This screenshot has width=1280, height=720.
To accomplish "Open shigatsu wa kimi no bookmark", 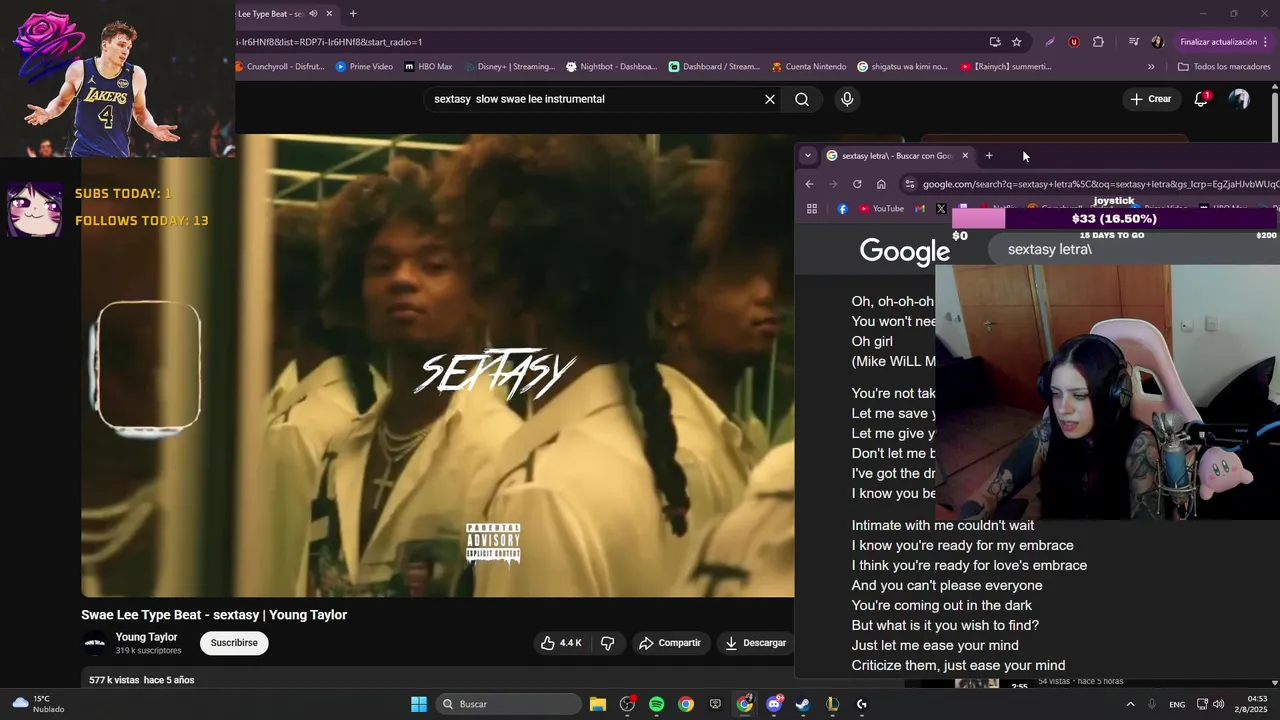I will [902, 67].
